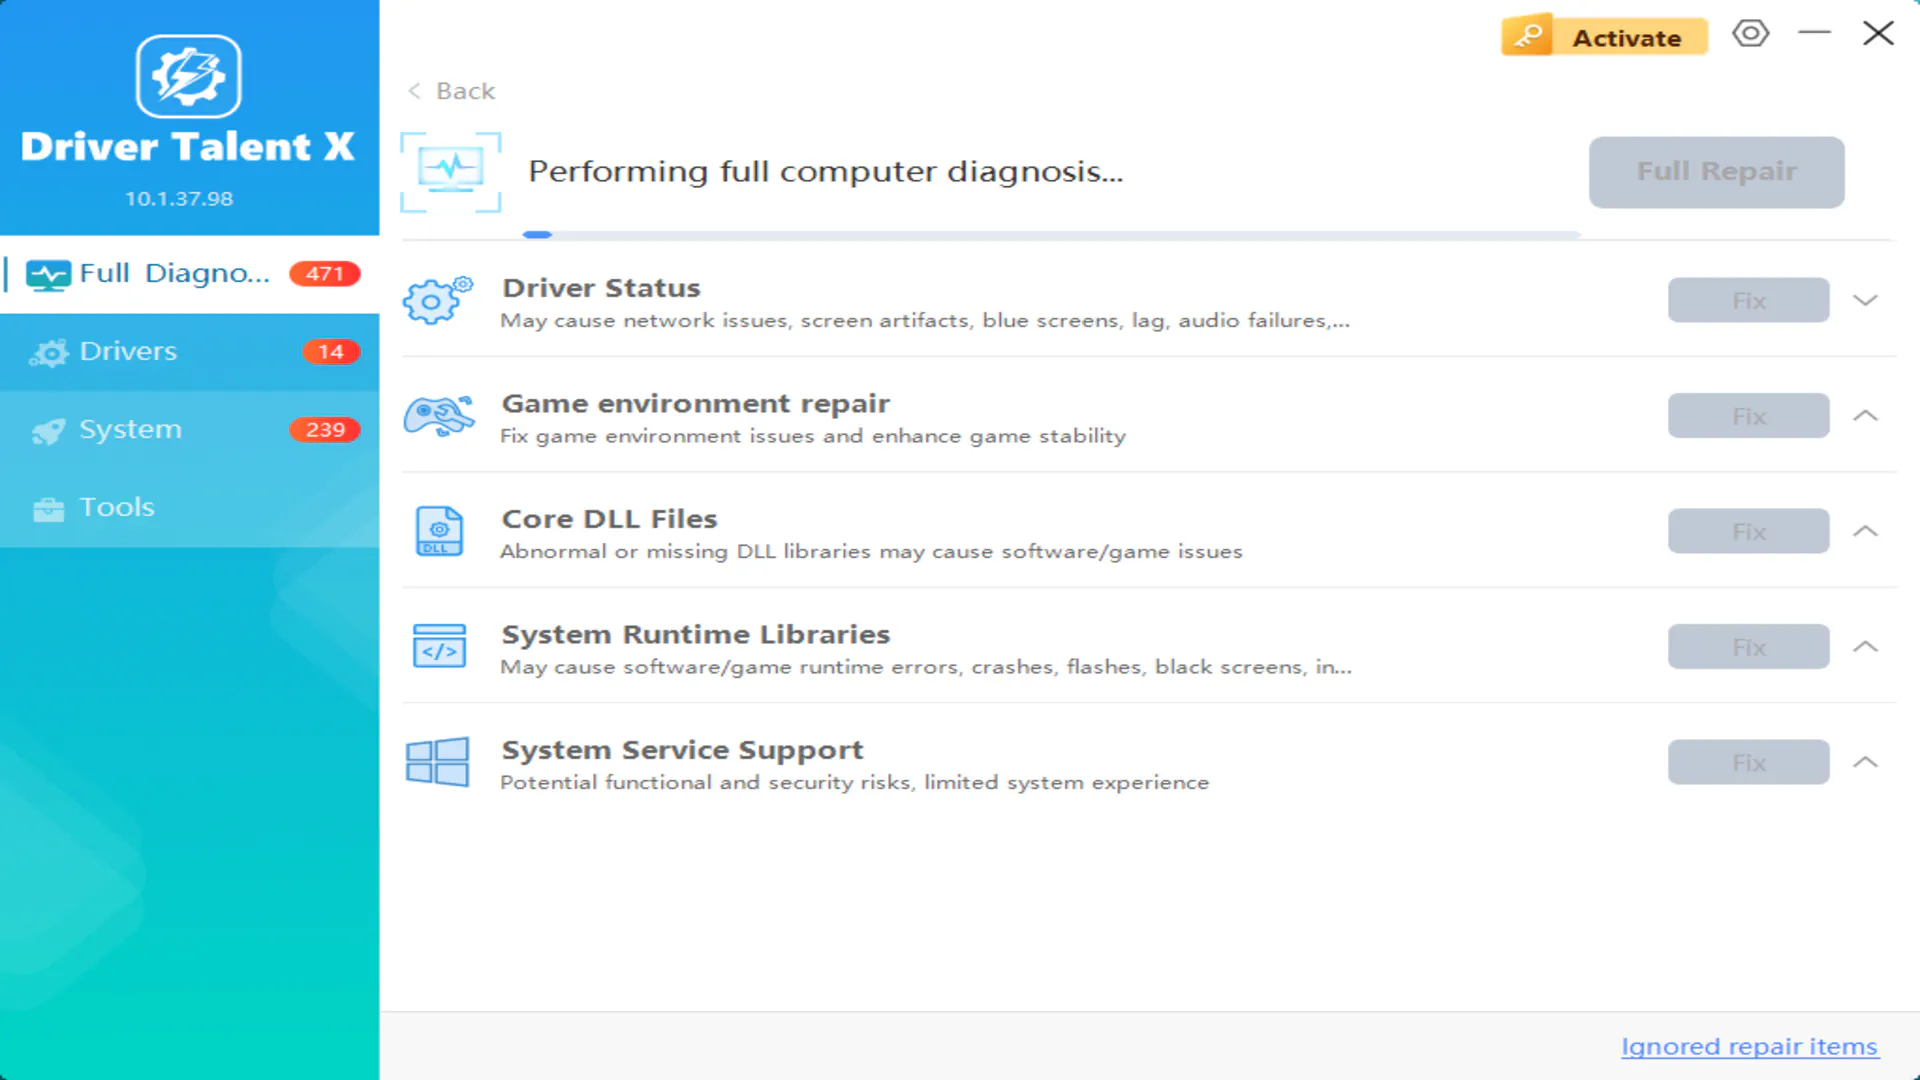The image size is (1920, 1080).
Task: Click the diagnosis heartbeat monitor icon
Action: click(451, 172)
